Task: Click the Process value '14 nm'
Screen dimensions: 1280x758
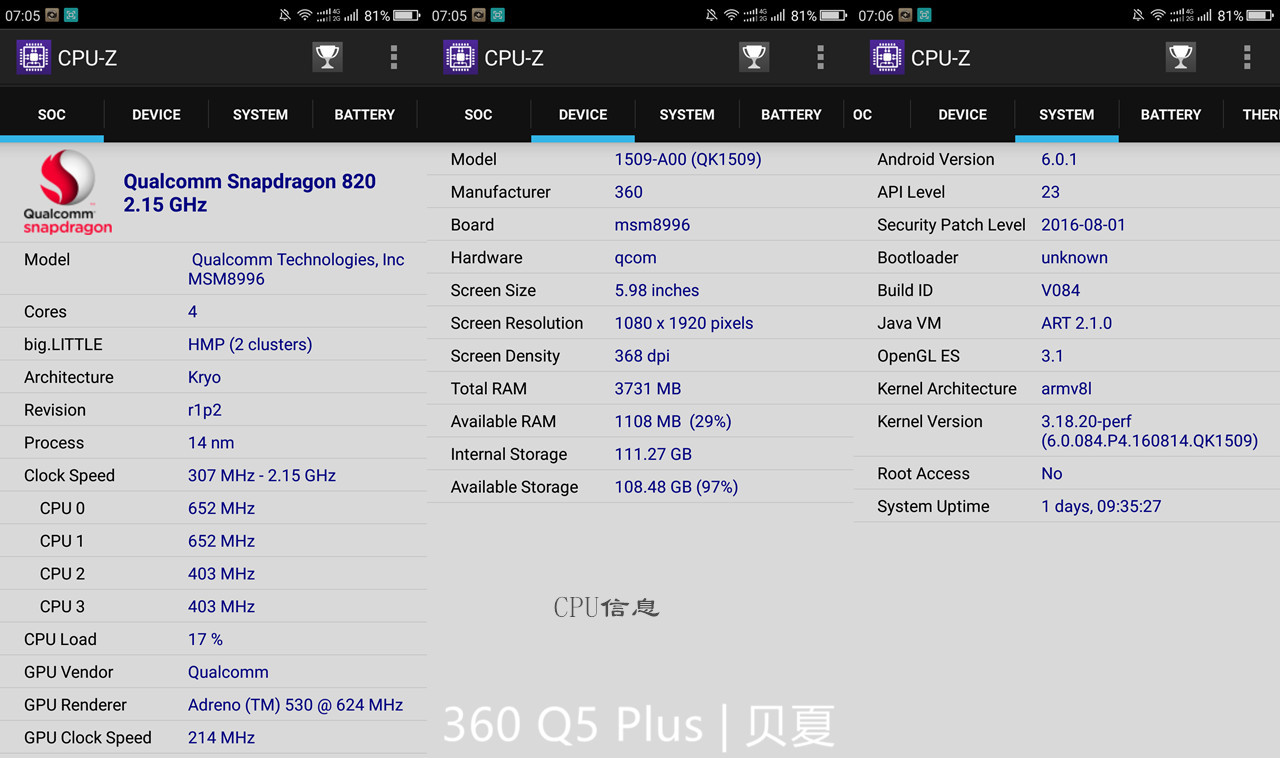Action: (x=211, y=443)
